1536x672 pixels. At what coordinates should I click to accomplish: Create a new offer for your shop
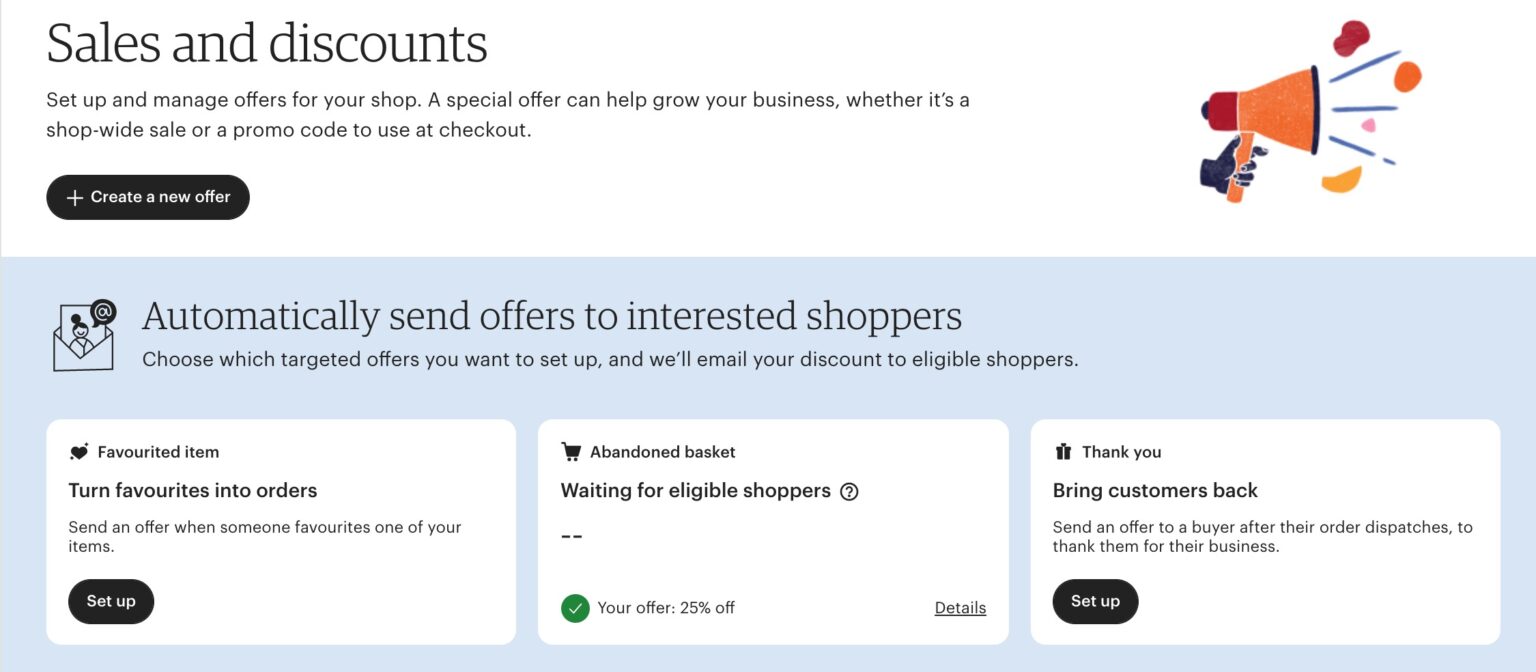(147, 197)
